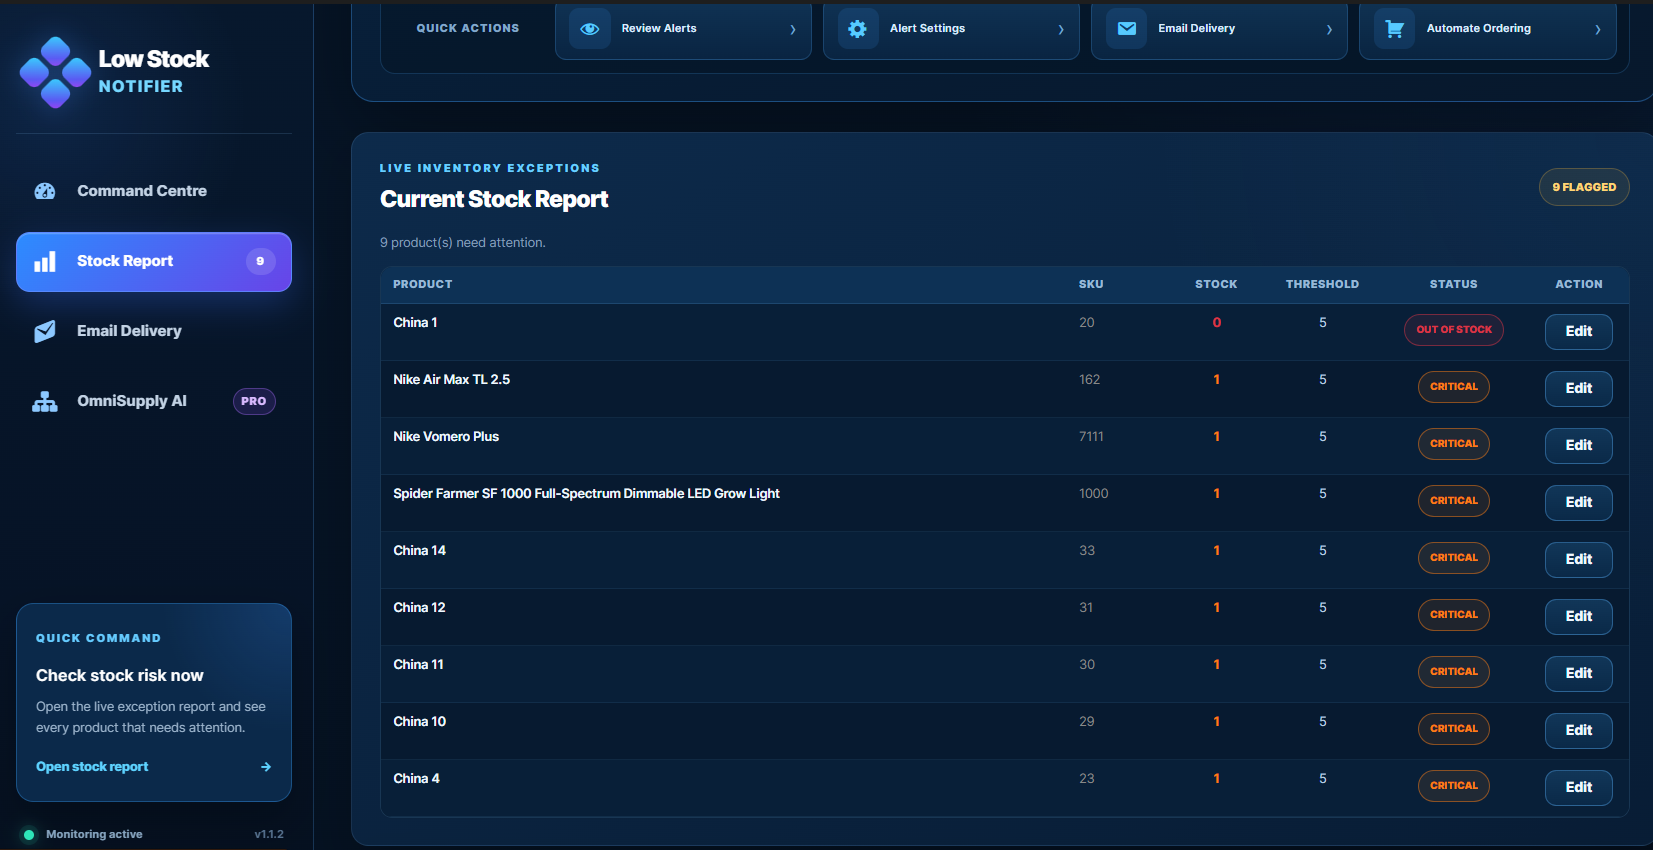This screenshot has width=1653, height=850.
Task: Click the STOCK column header
Action: pos(1216,285)
